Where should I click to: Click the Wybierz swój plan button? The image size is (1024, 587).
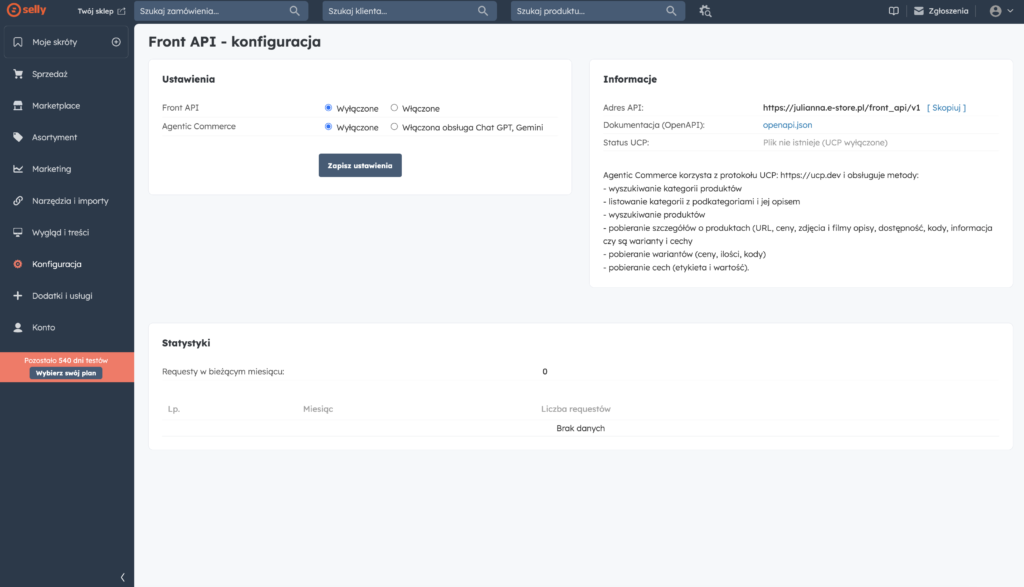pos(66,373)
